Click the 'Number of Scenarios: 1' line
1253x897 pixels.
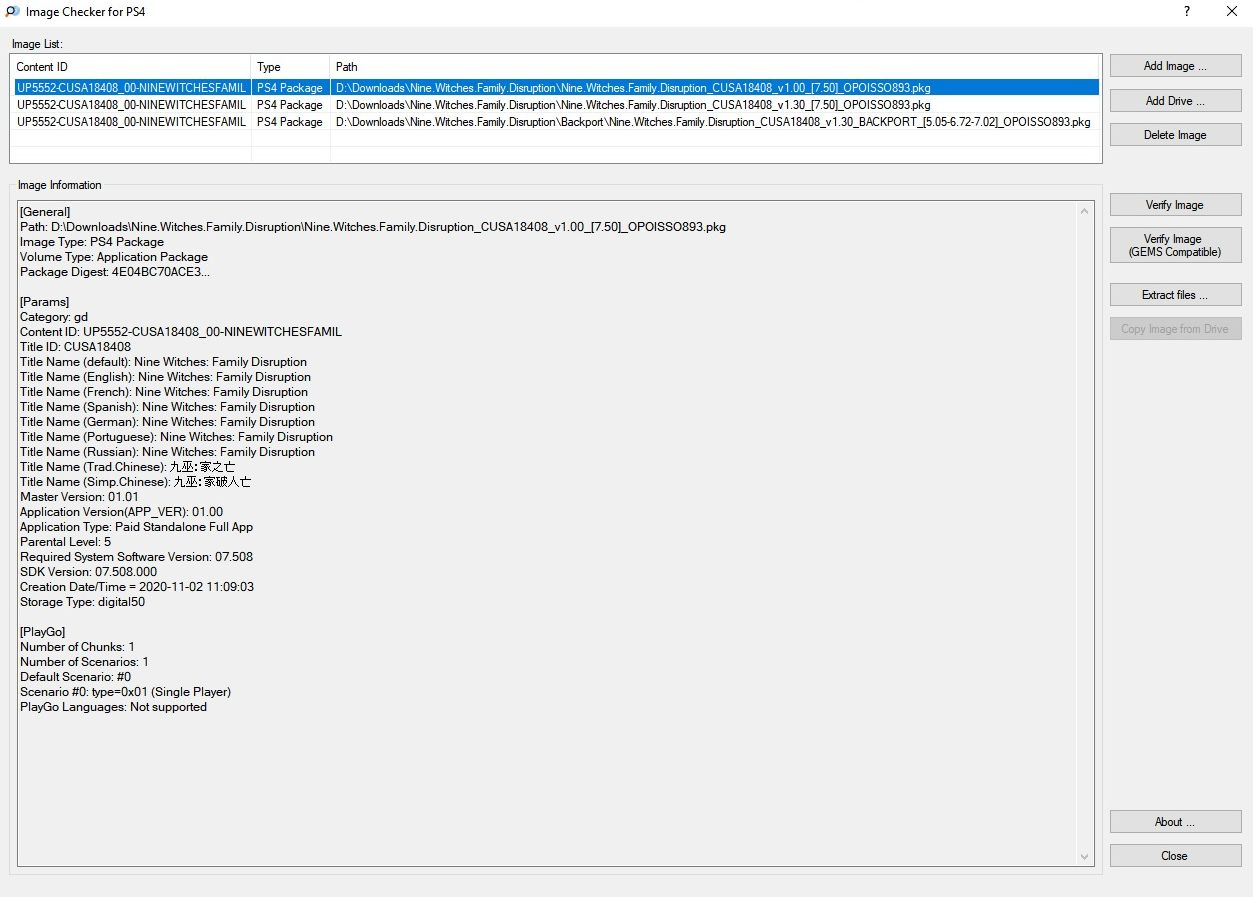[84, 662]
